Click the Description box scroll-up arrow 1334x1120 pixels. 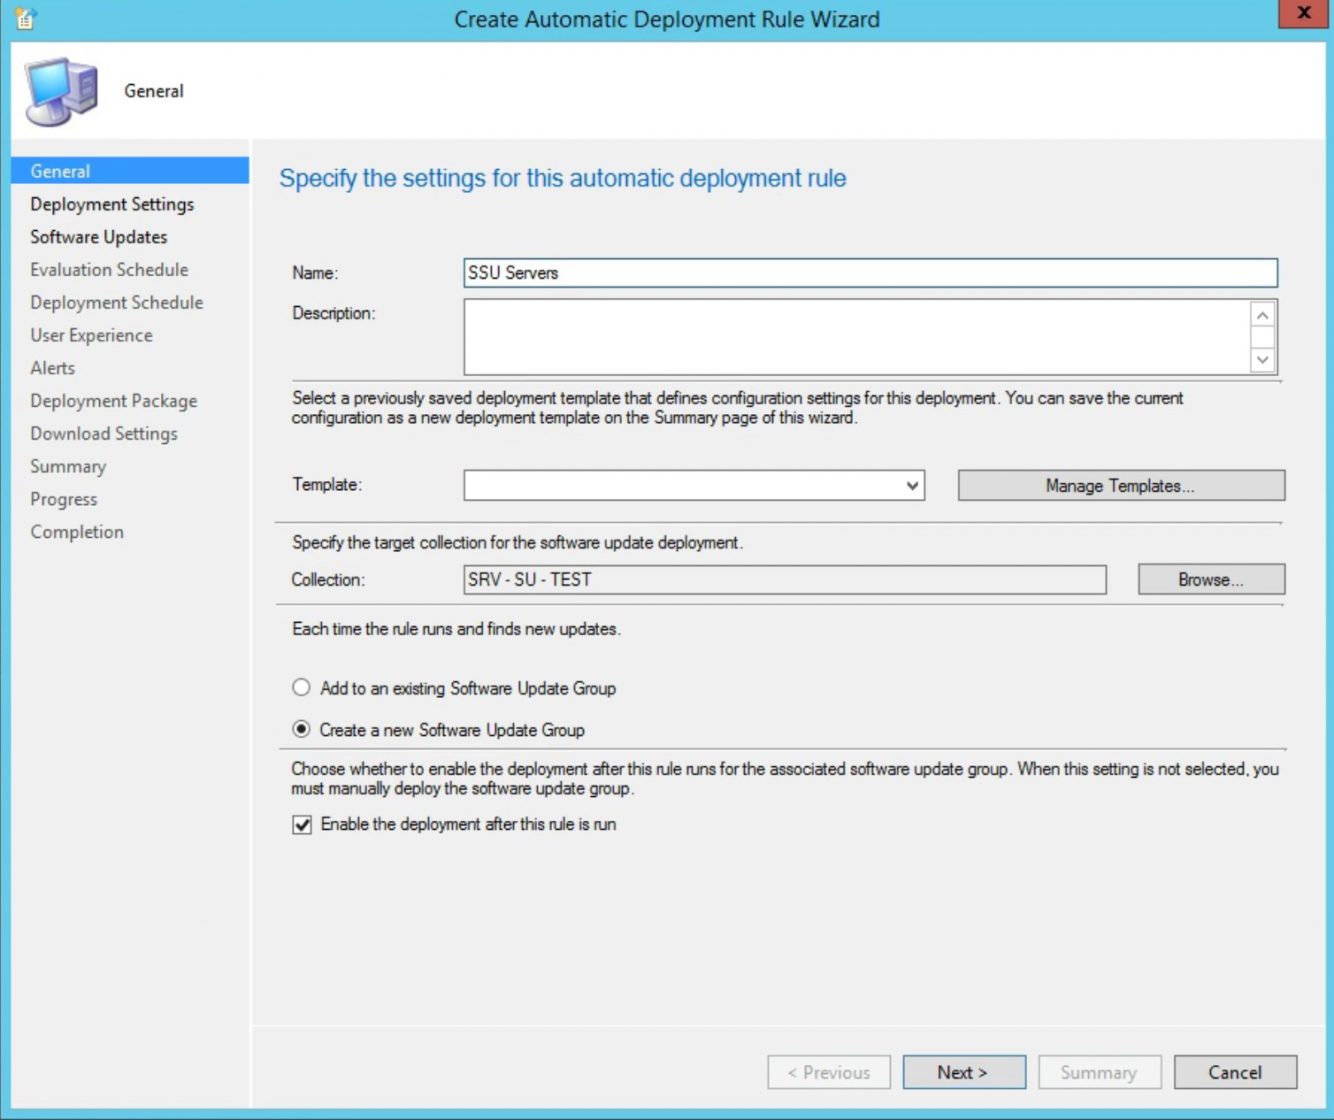[1263, 313]
